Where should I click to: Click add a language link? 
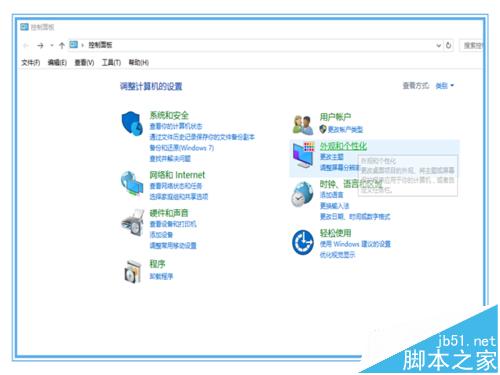tap(331, 195)
